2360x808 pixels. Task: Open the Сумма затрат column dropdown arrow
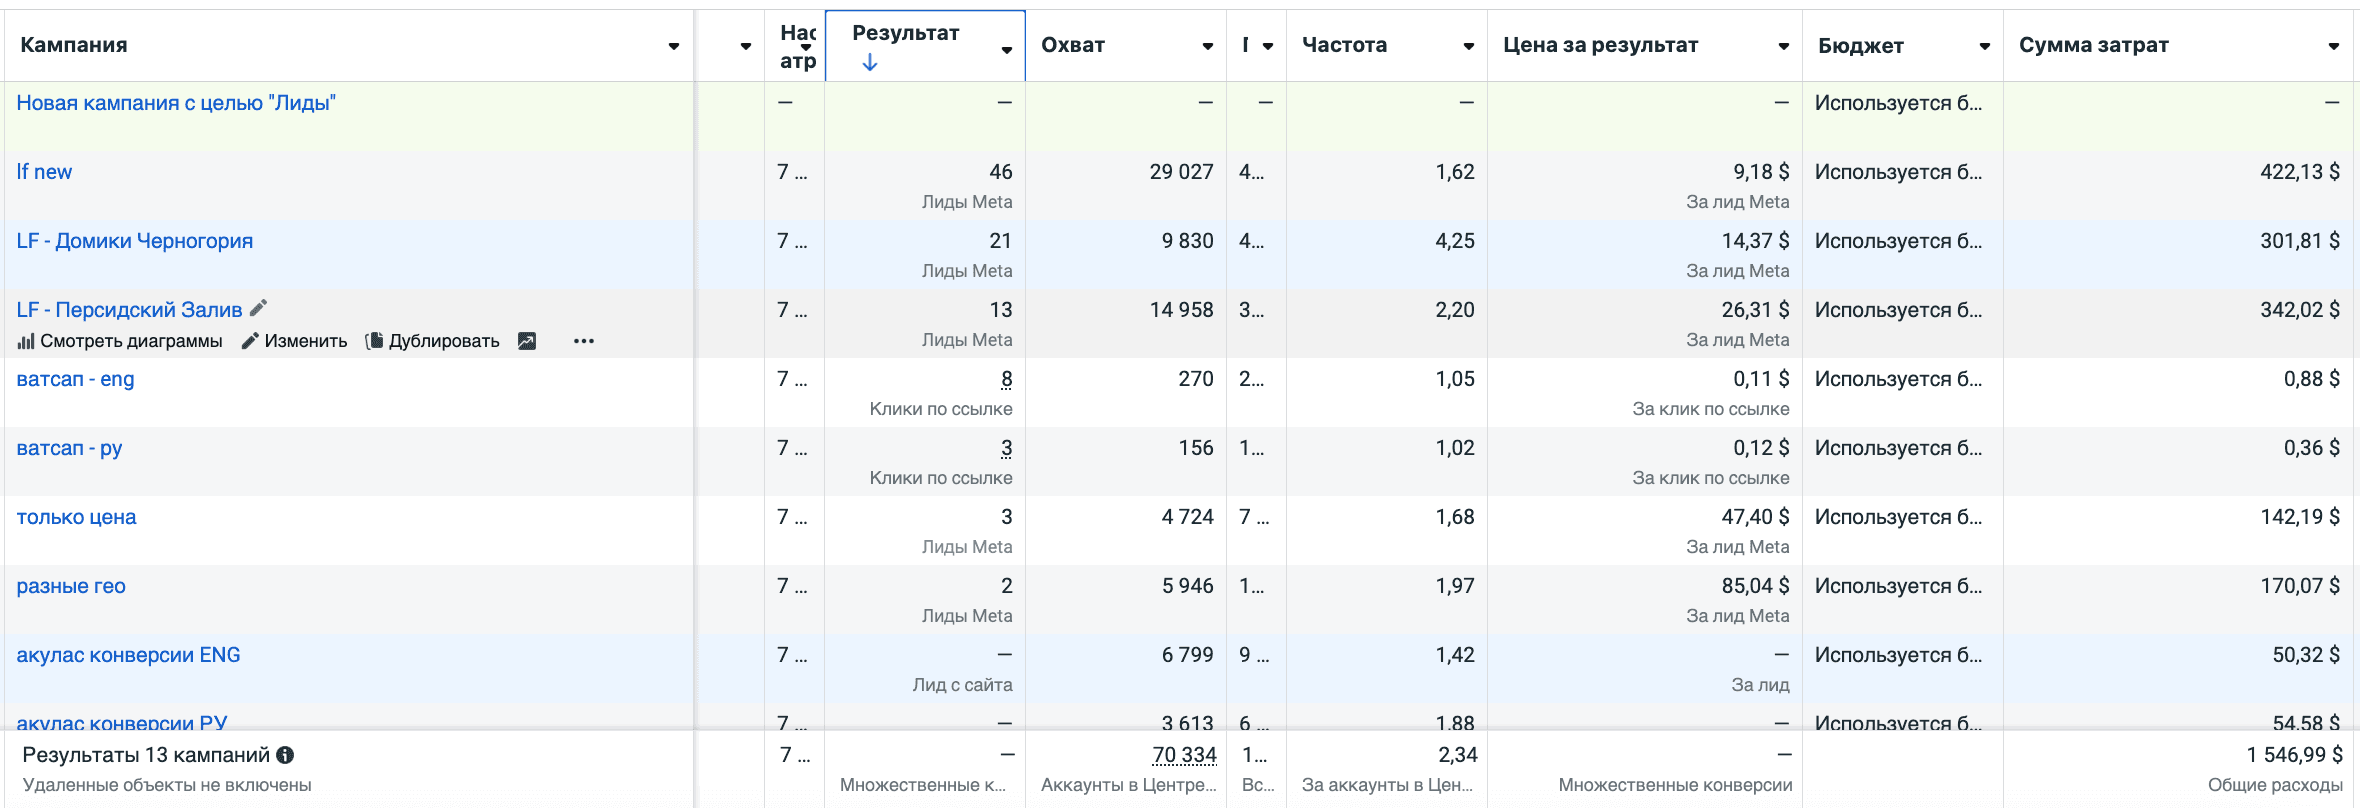point(2334,46)
